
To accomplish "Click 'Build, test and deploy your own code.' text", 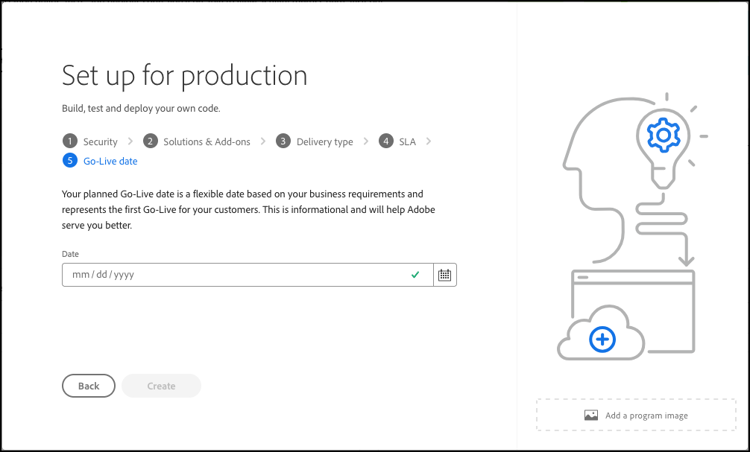I will coord(141,109).
